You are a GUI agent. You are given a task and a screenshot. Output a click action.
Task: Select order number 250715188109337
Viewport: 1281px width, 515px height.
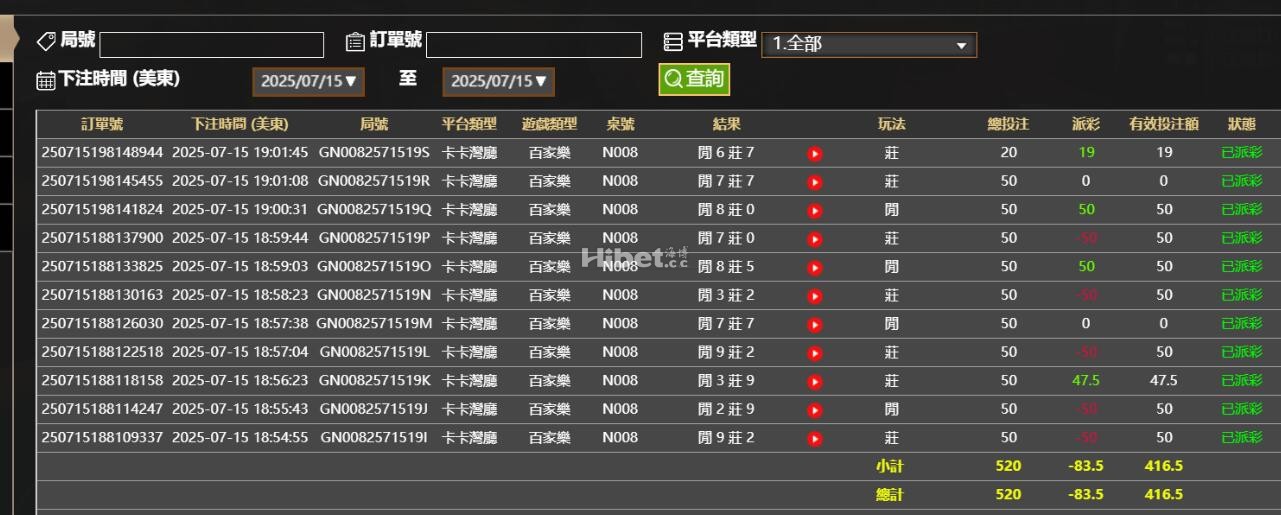pyautogui.click(x=102, y=438)
